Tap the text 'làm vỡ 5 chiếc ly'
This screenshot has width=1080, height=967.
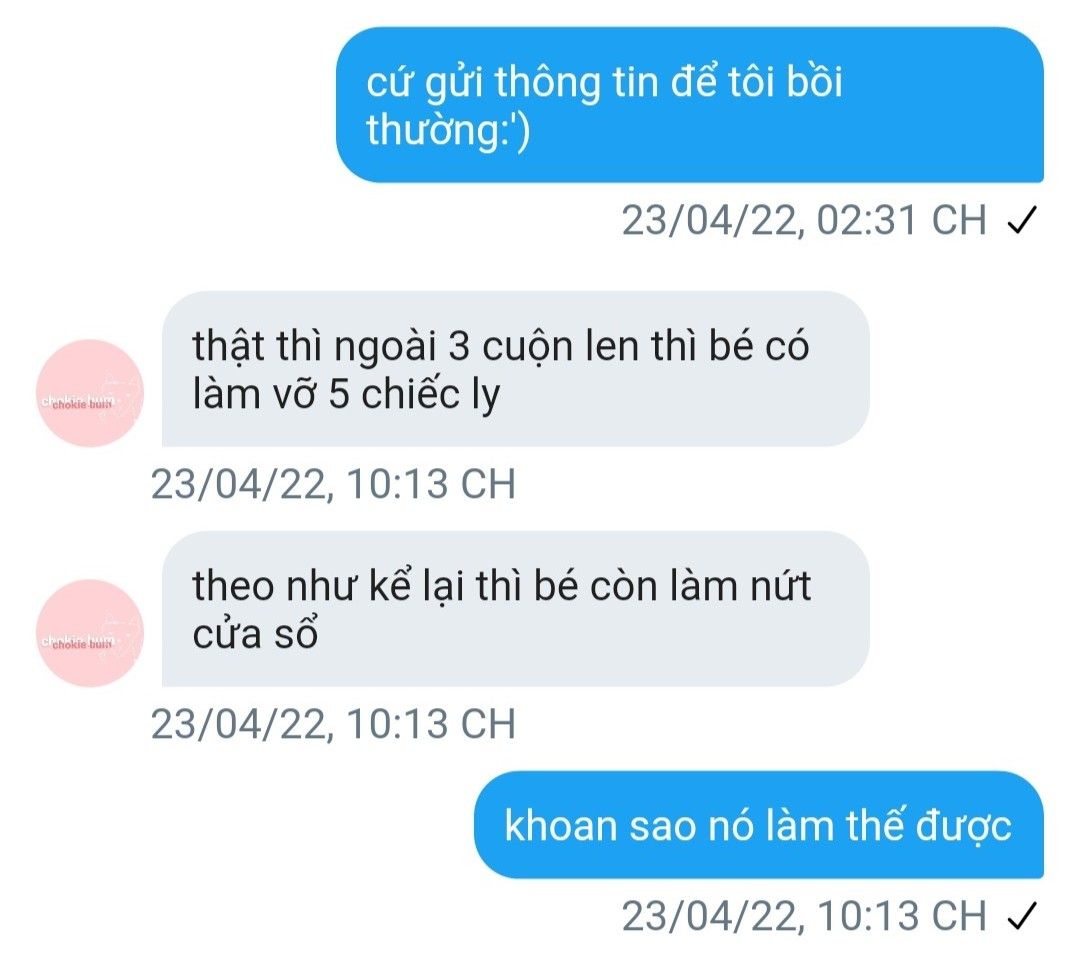[346, 395]
